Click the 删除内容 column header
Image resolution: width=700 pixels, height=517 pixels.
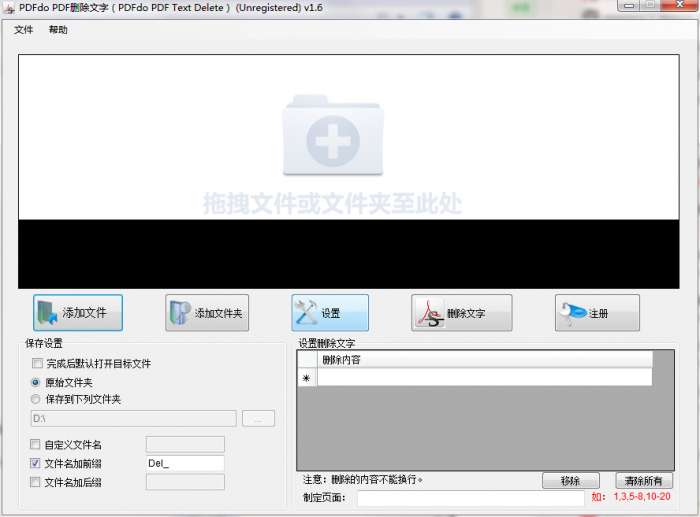pyautogui.click(x=484, y=360)
